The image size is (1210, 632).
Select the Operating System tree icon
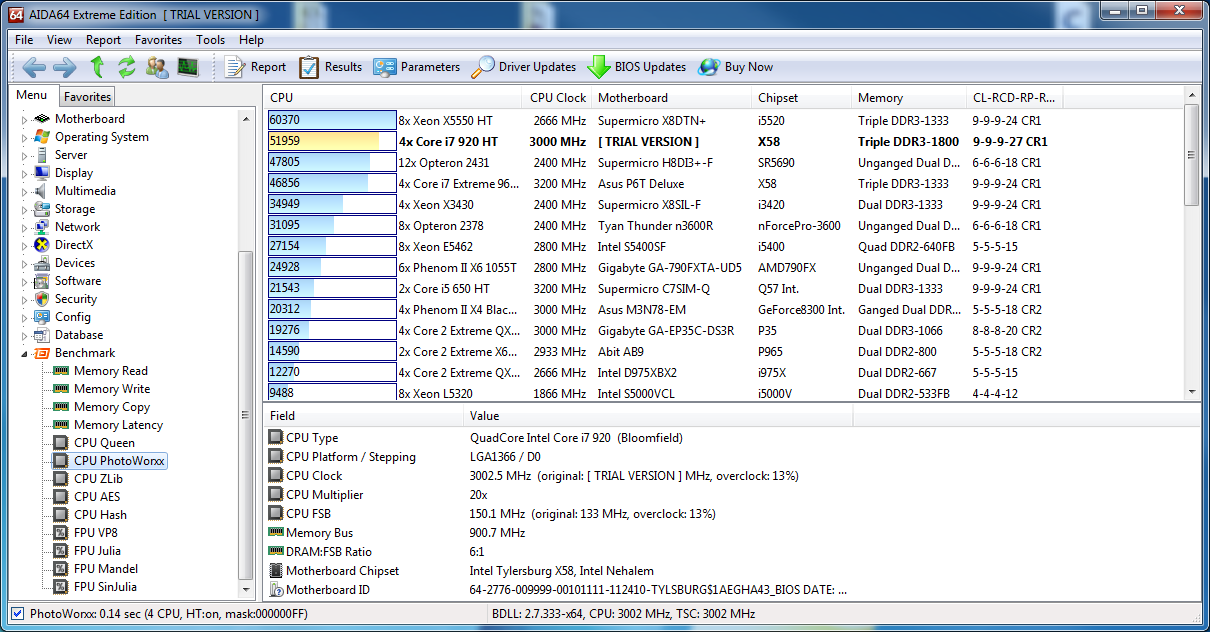click(x=41, y=137)
